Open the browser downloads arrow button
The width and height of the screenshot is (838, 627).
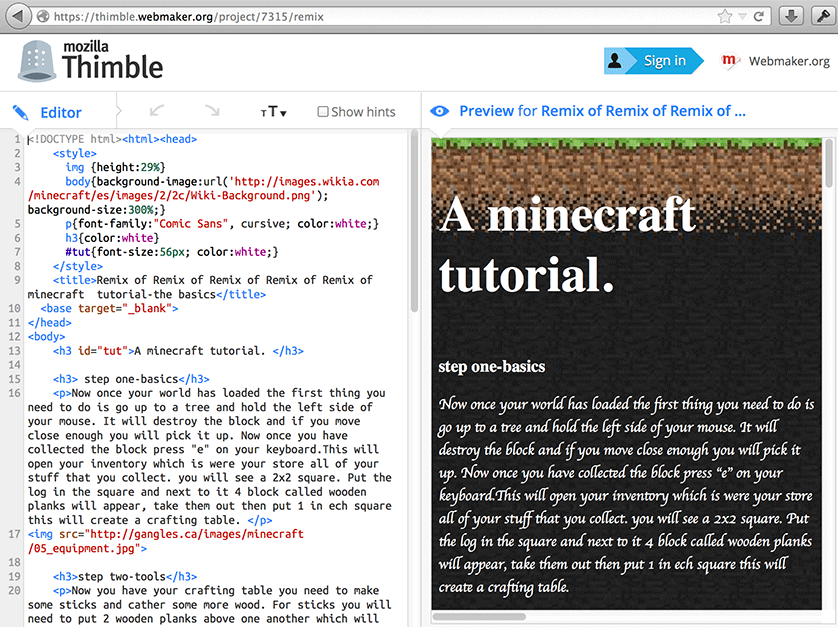[x=791, y=16]
